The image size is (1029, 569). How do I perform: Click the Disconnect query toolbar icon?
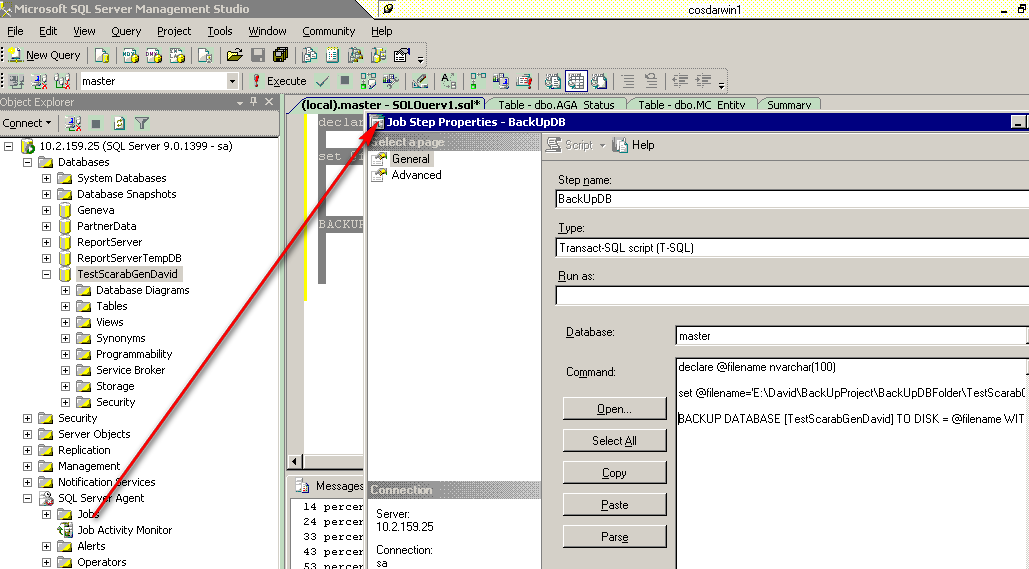[x=40, y=81]
